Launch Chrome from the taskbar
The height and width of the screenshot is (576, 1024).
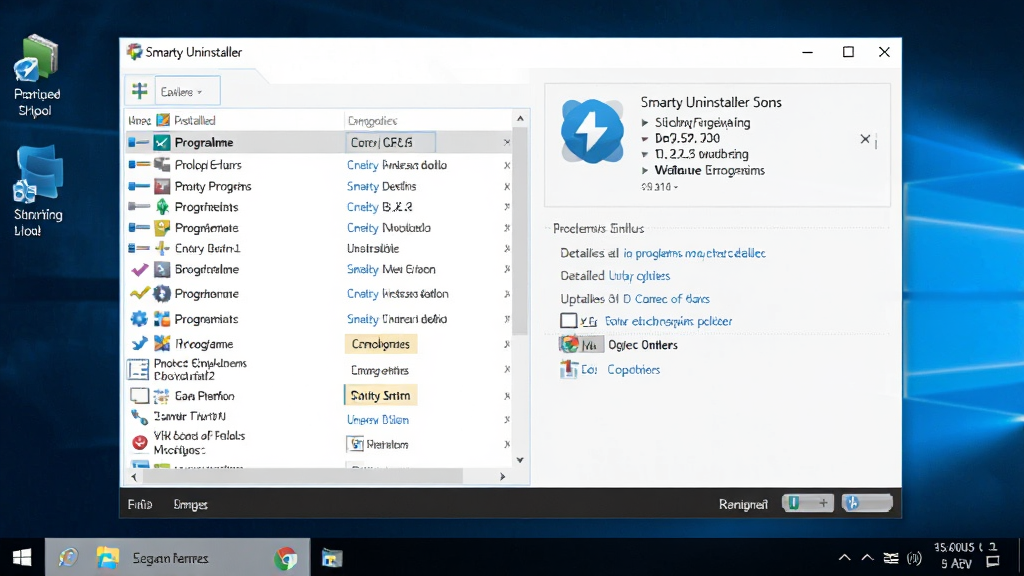(x=285, y=558)
